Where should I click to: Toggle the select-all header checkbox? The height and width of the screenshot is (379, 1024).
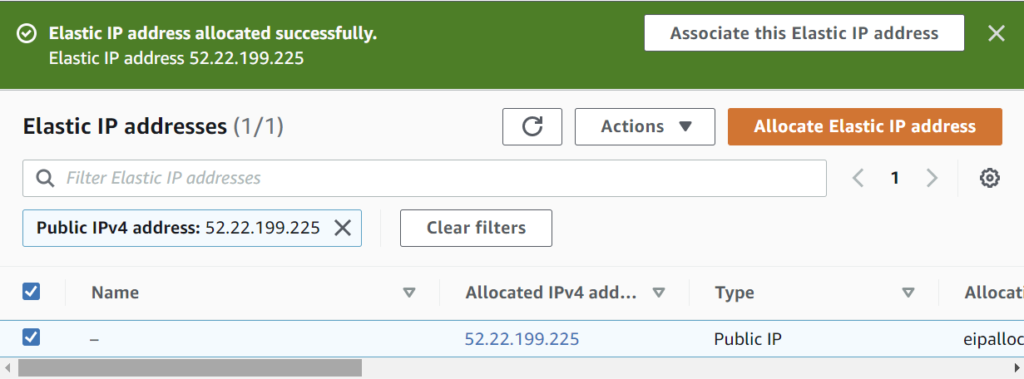(x=31, y=291)
